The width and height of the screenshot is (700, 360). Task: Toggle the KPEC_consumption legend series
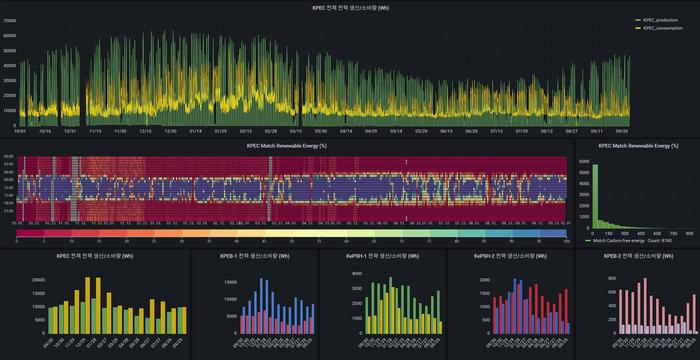pos(662,28)
